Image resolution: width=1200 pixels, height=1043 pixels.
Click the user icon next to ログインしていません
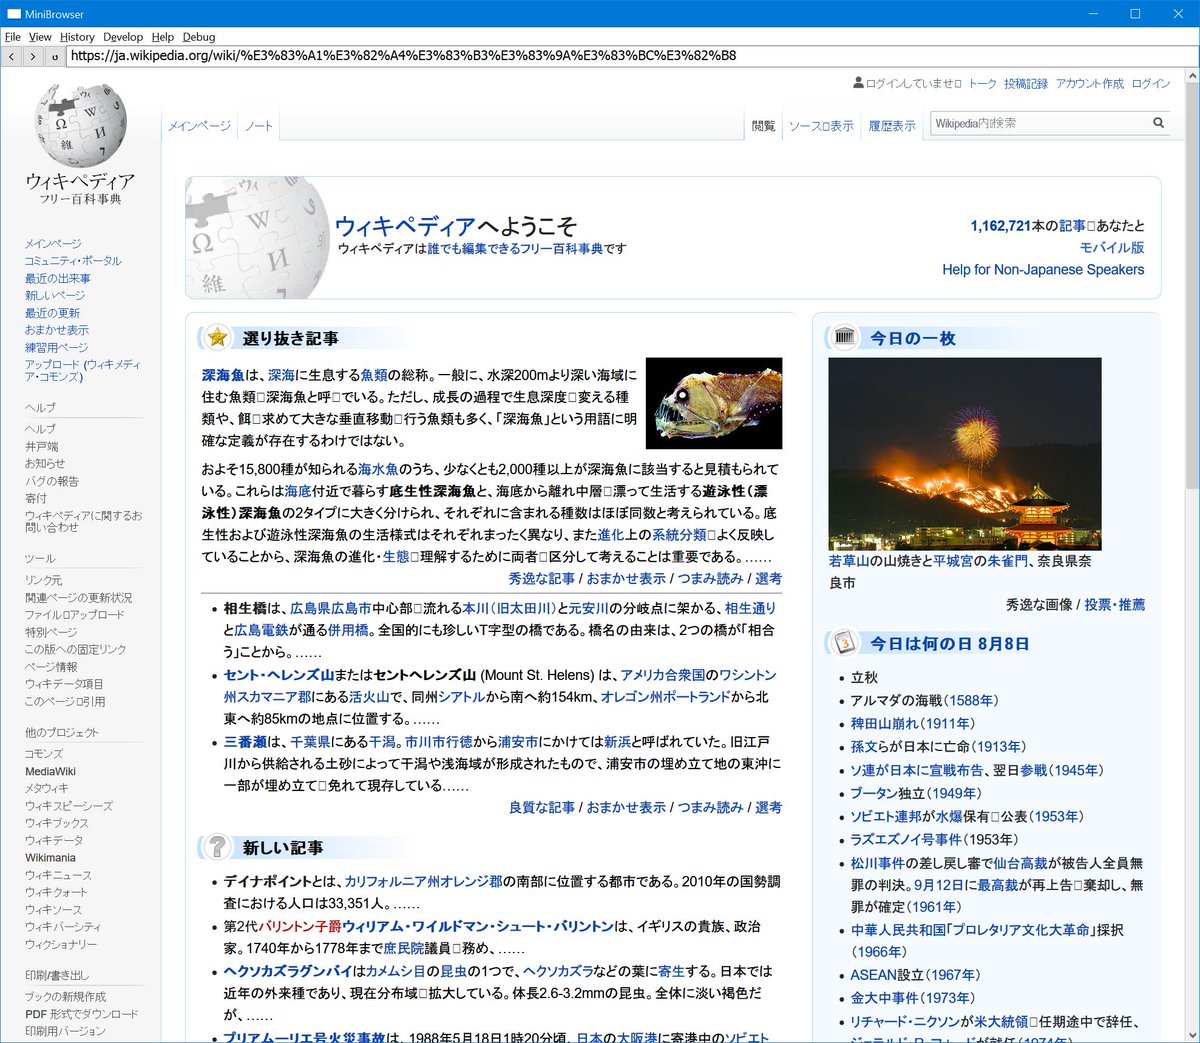click(x=858, y=83)
